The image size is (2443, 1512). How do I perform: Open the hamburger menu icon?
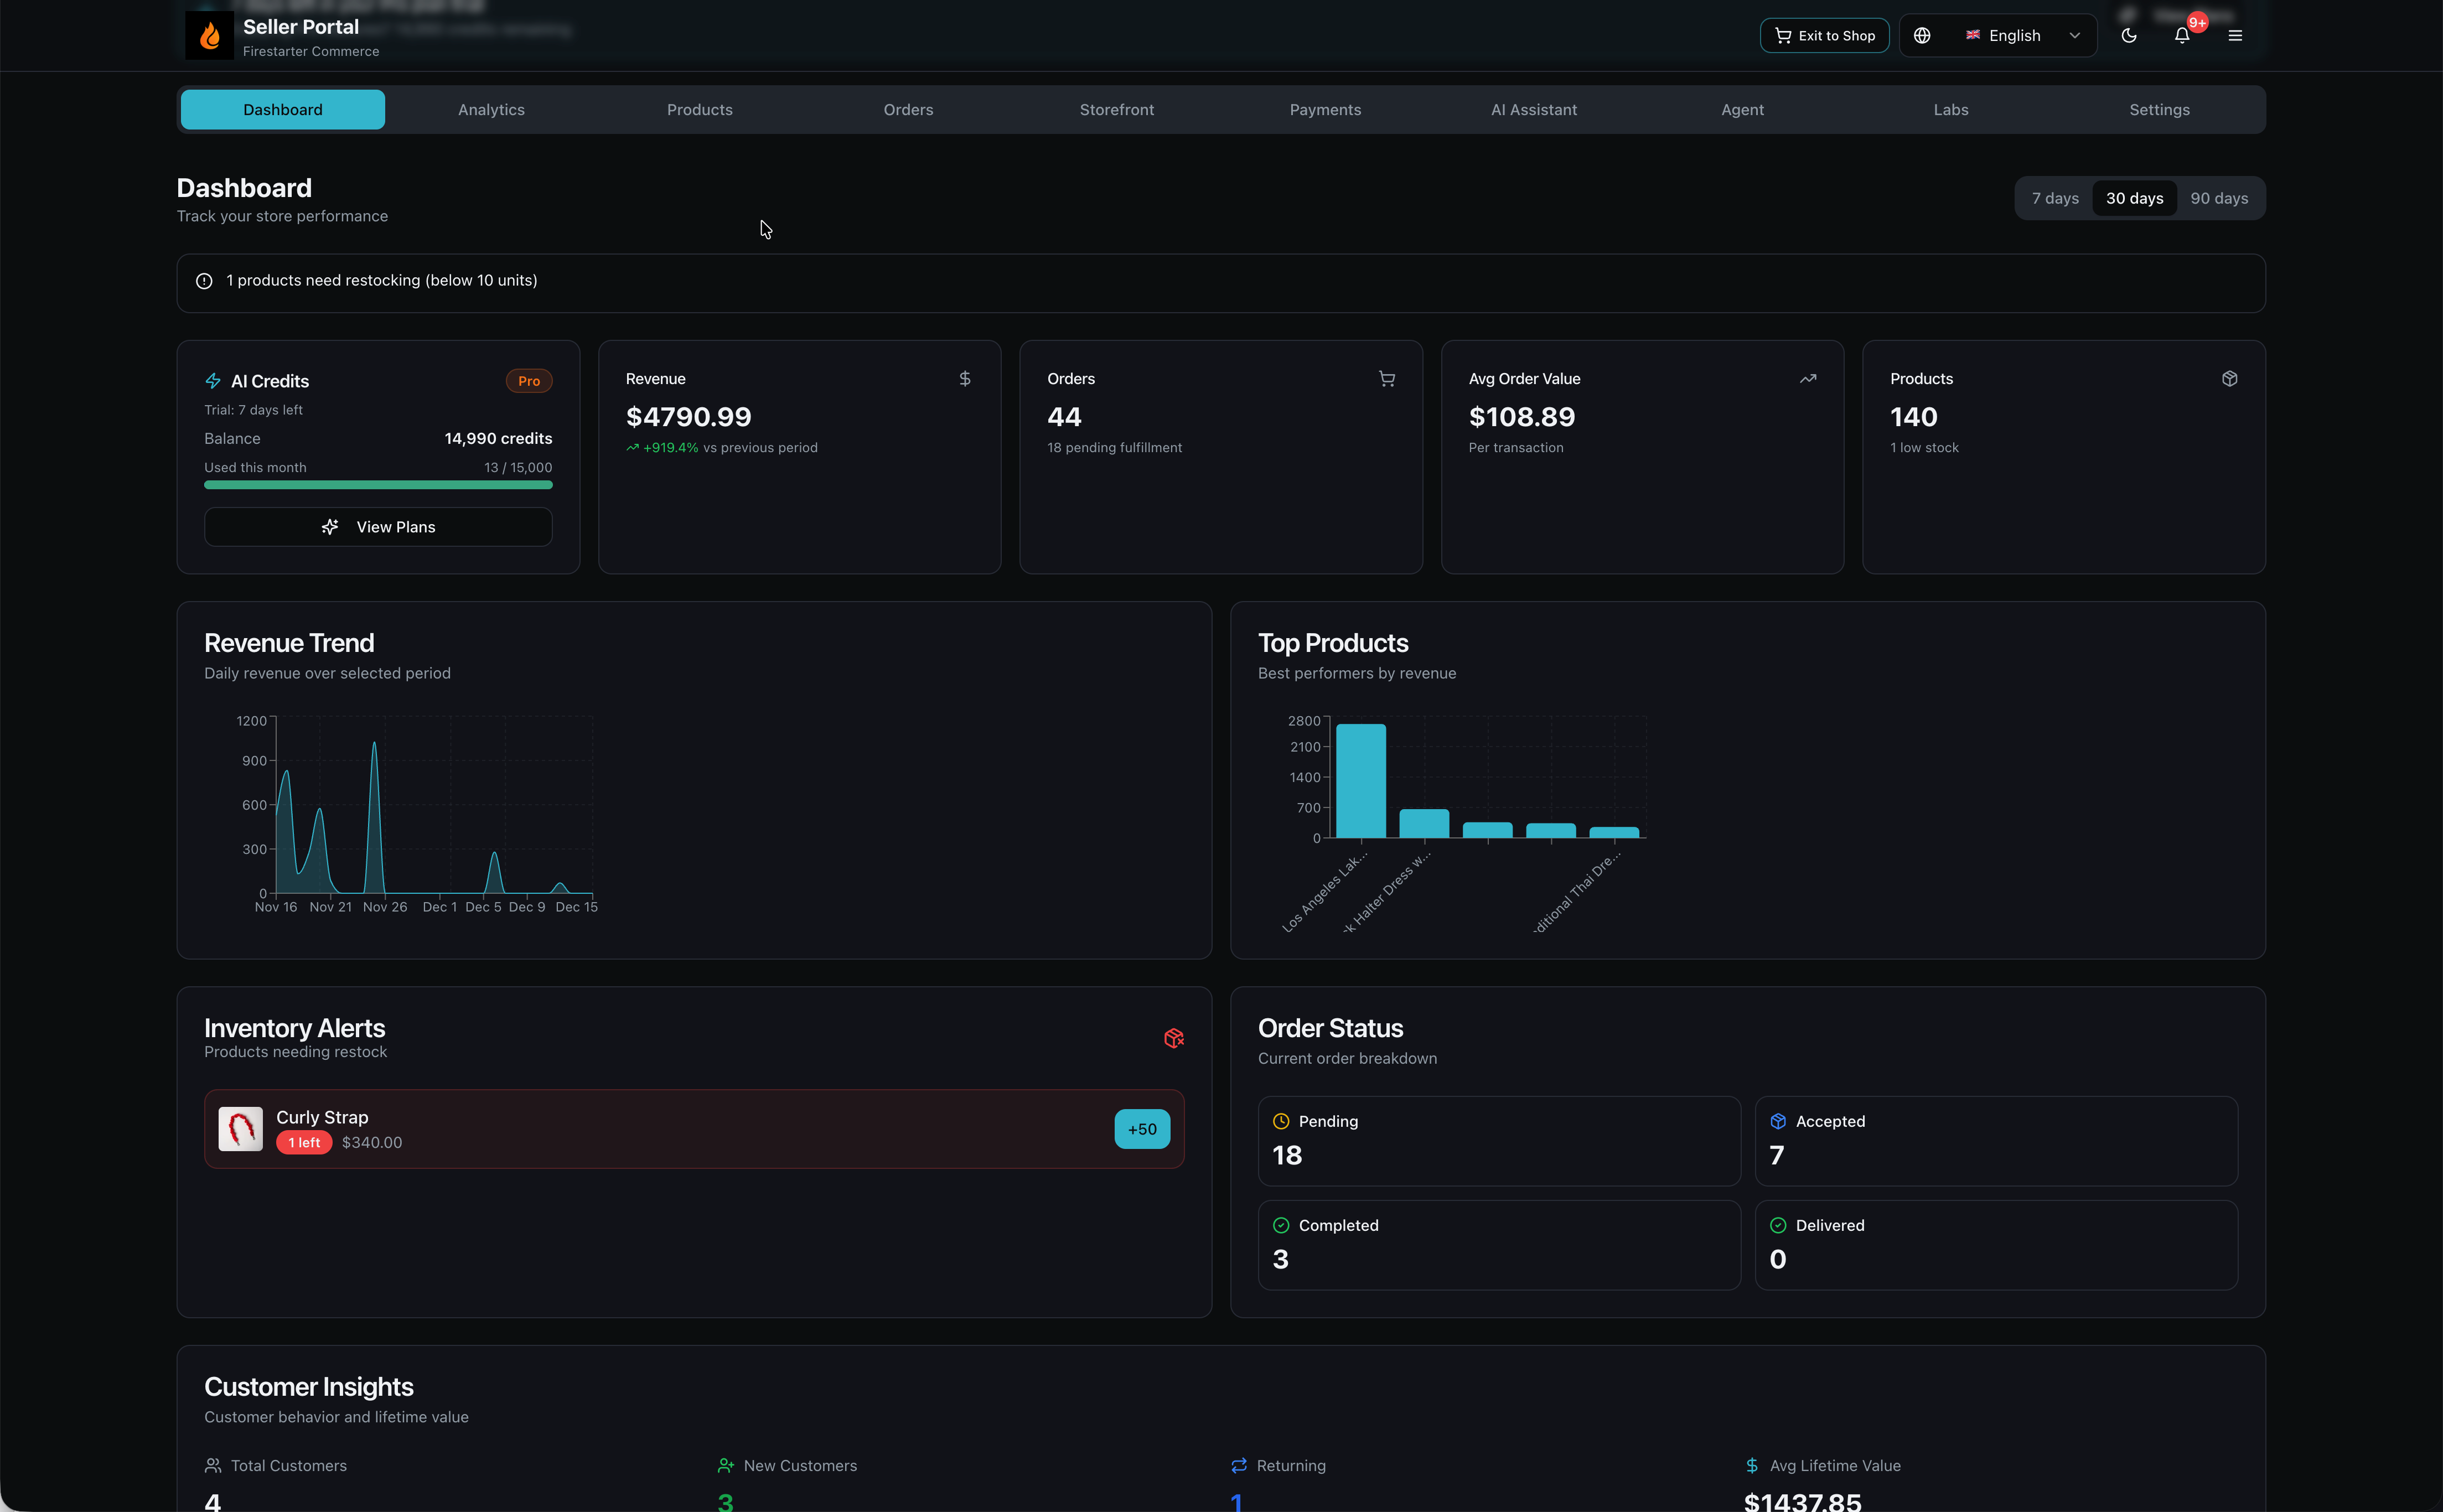(x=2235, y=36)
